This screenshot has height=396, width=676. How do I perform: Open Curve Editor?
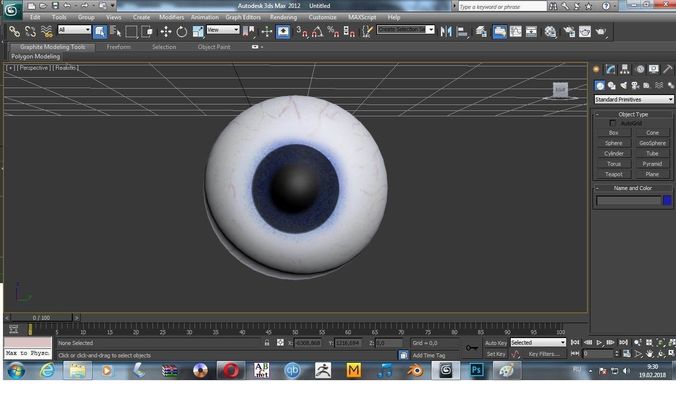(516, 31)
